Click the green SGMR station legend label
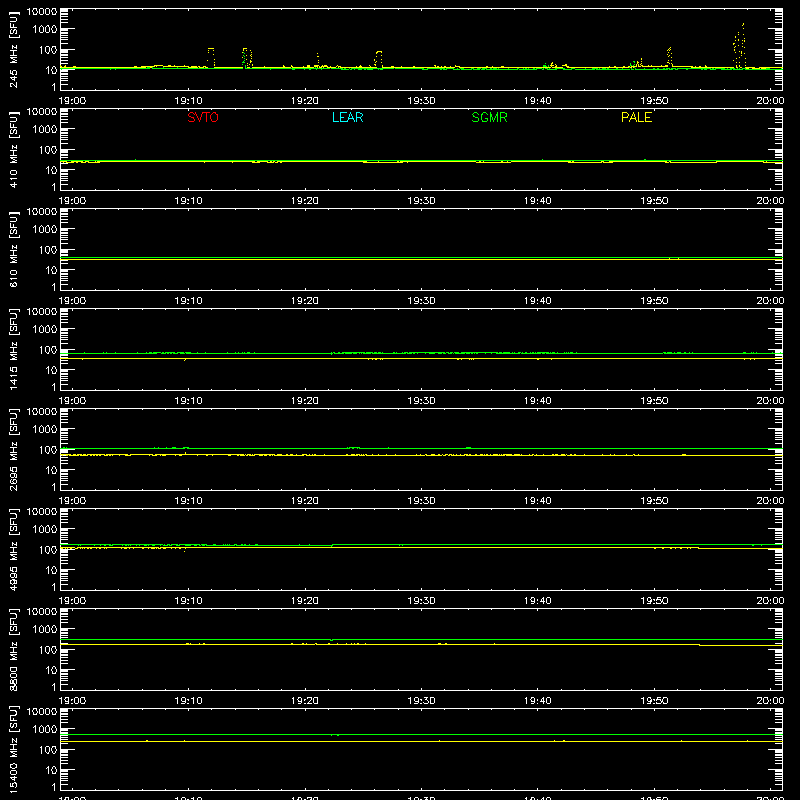This screenshot has width=800, height=800. click(x=489, y=117)
